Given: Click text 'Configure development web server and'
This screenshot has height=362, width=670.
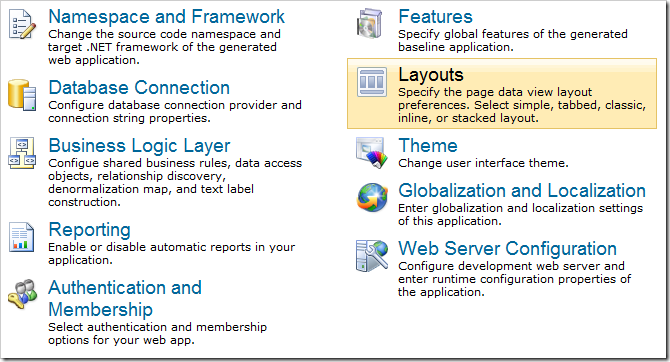Looking at the screenshot, I should pyautogui.click(x=511, y=266).
